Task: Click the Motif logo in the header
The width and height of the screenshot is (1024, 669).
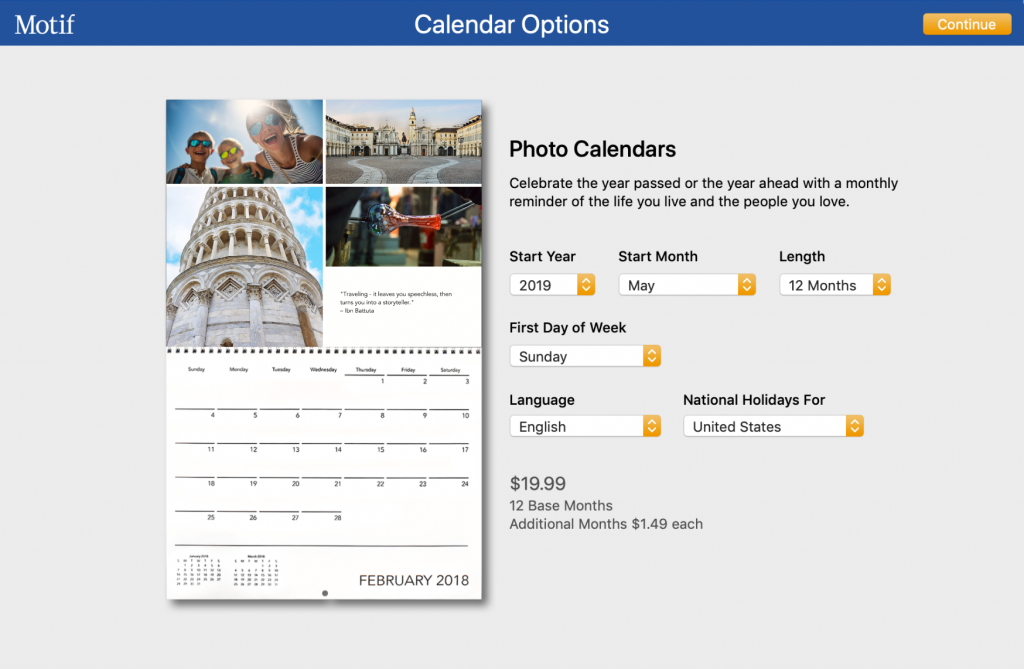Action: click(x=44, y=25)
